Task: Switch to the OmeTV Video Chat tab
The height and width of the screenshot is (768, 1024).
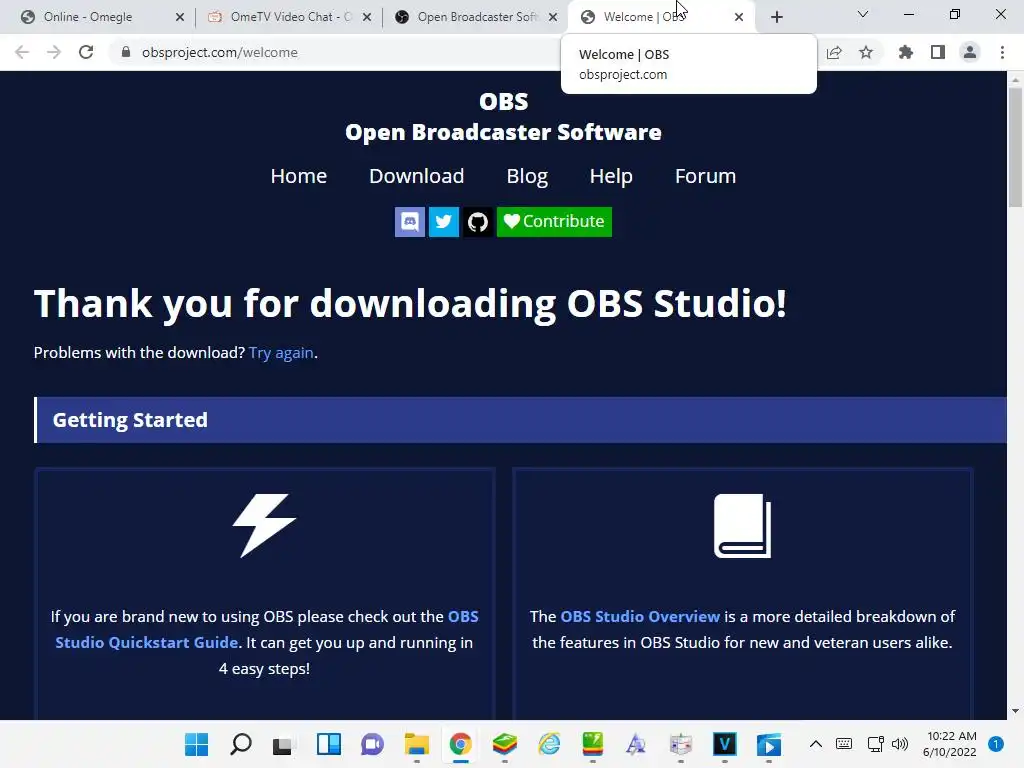Action: (x=282, y=17)
